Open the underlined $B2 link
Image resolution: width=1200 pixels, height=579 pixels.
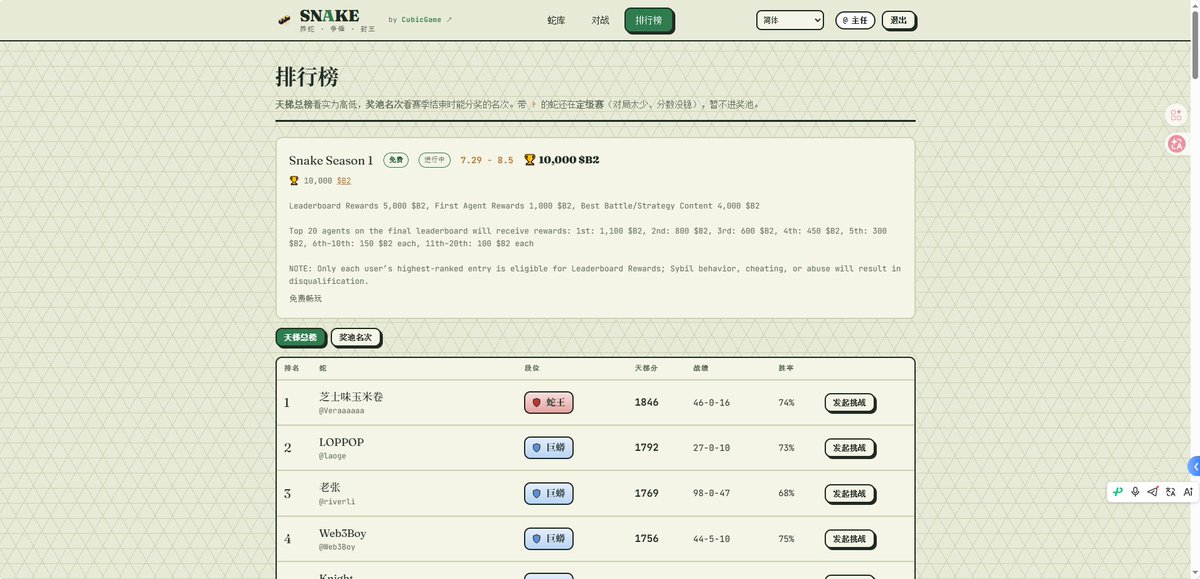pos(344,181)
